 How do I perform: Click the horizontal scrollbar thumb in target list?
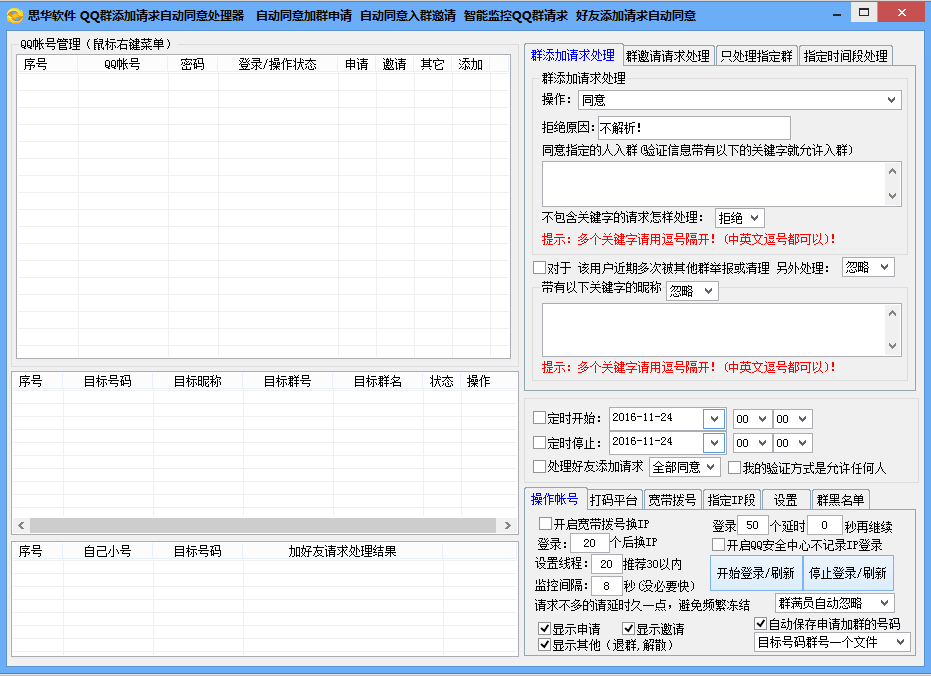(263, 525)
